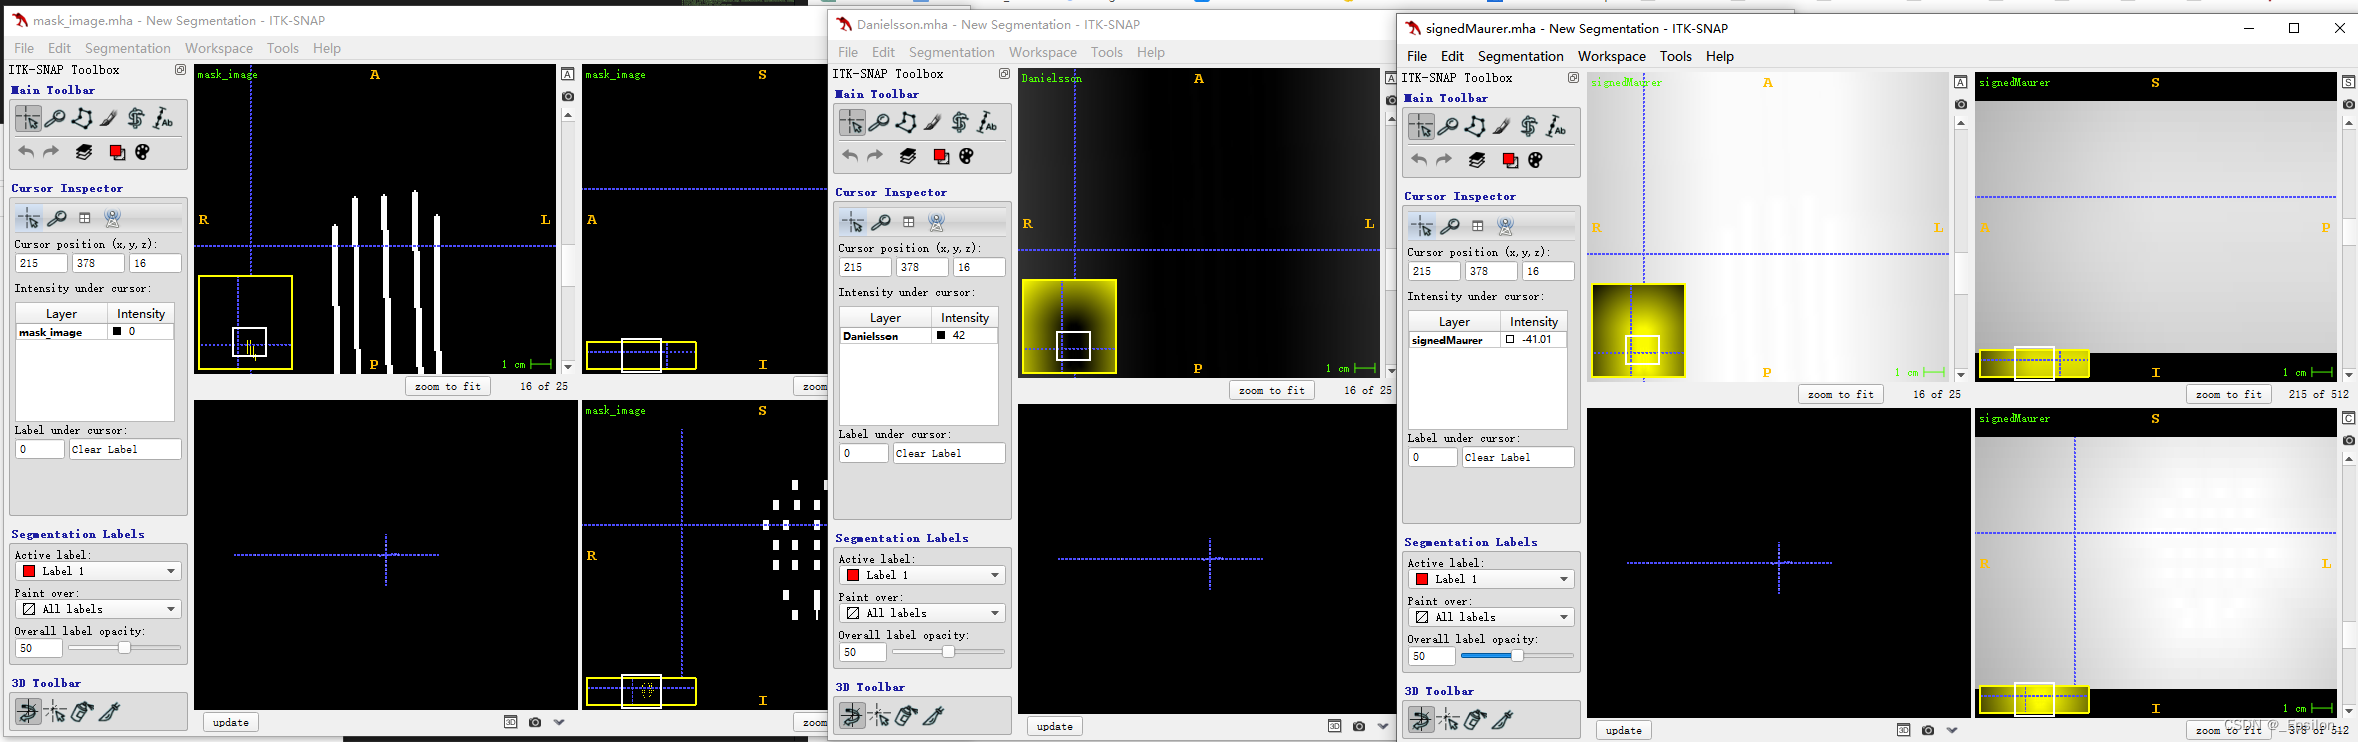This screenshot has width=2358, height=742.
Task: Click opacity value field in signedMaurer window
Action: pyautogui.click(x=1431, y=656)
